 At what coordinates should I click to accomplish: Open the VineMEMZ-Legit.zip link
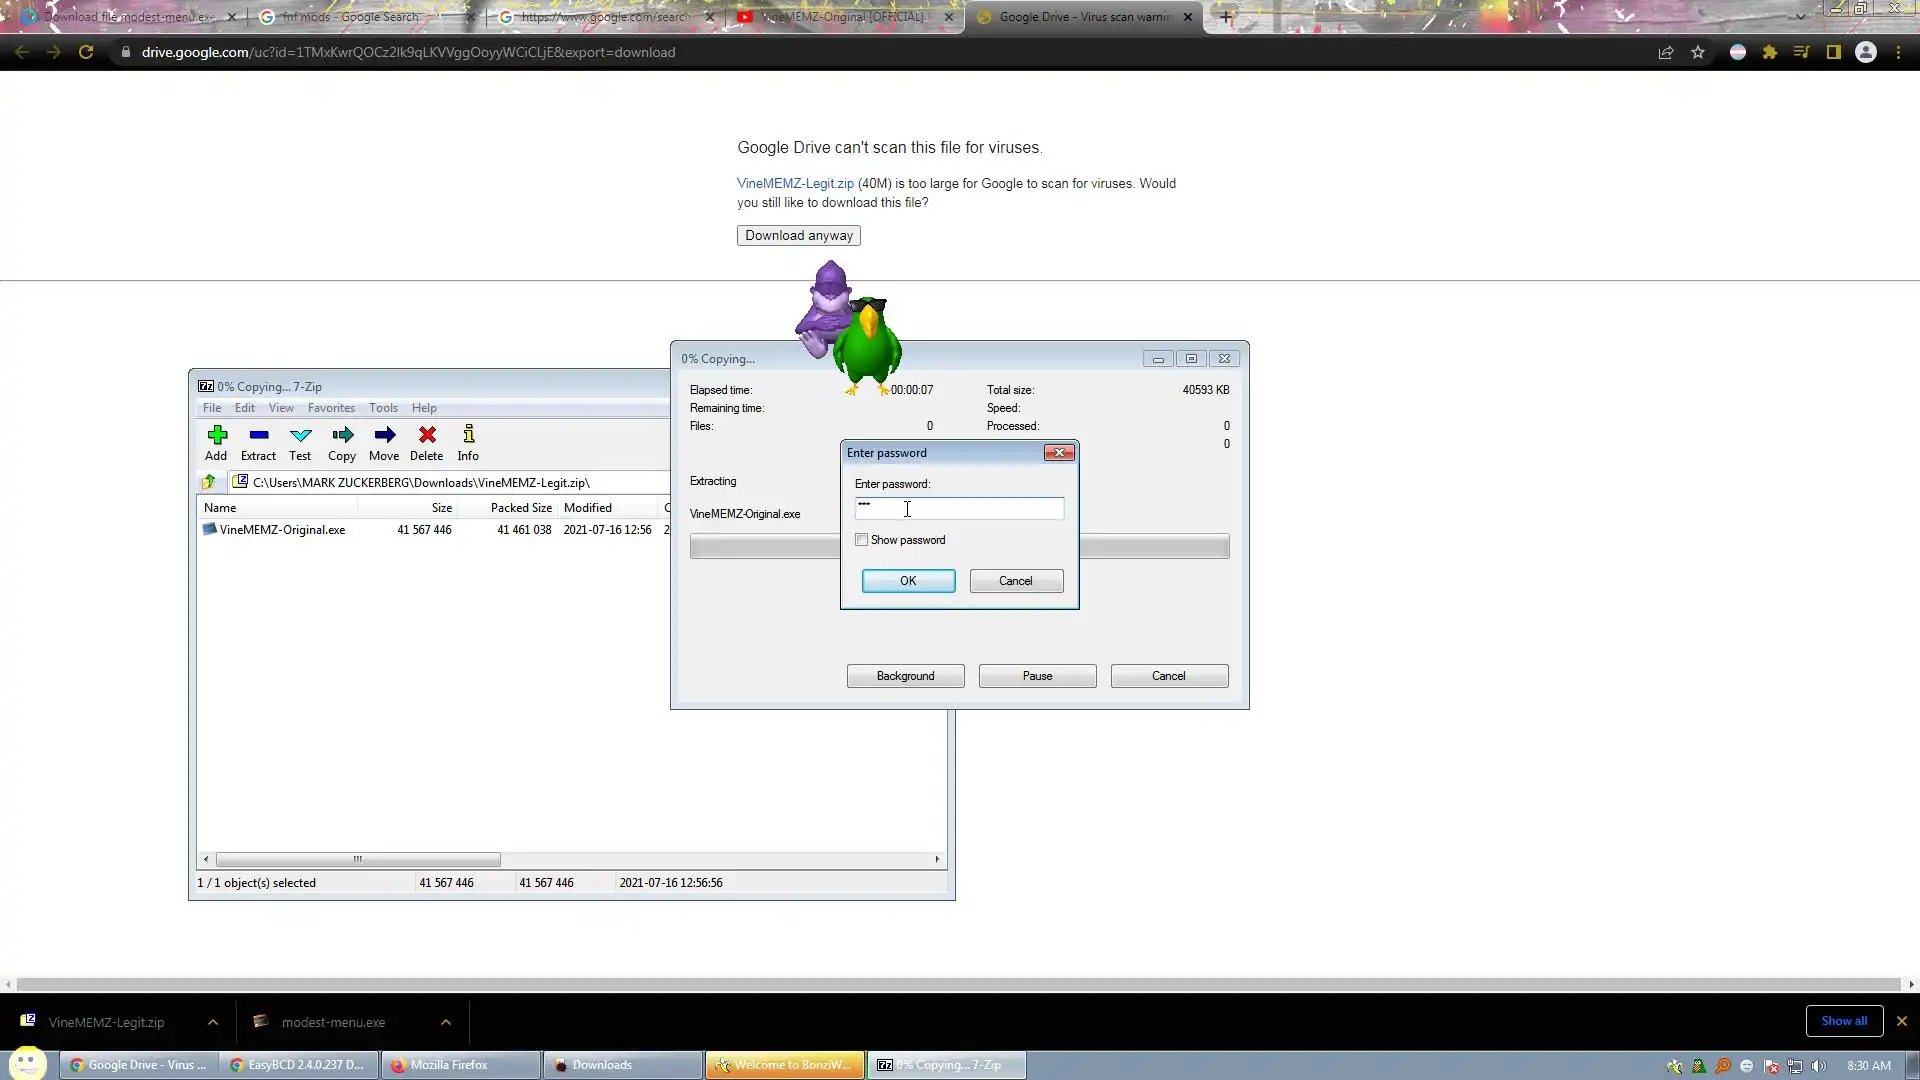coord(795,184)
